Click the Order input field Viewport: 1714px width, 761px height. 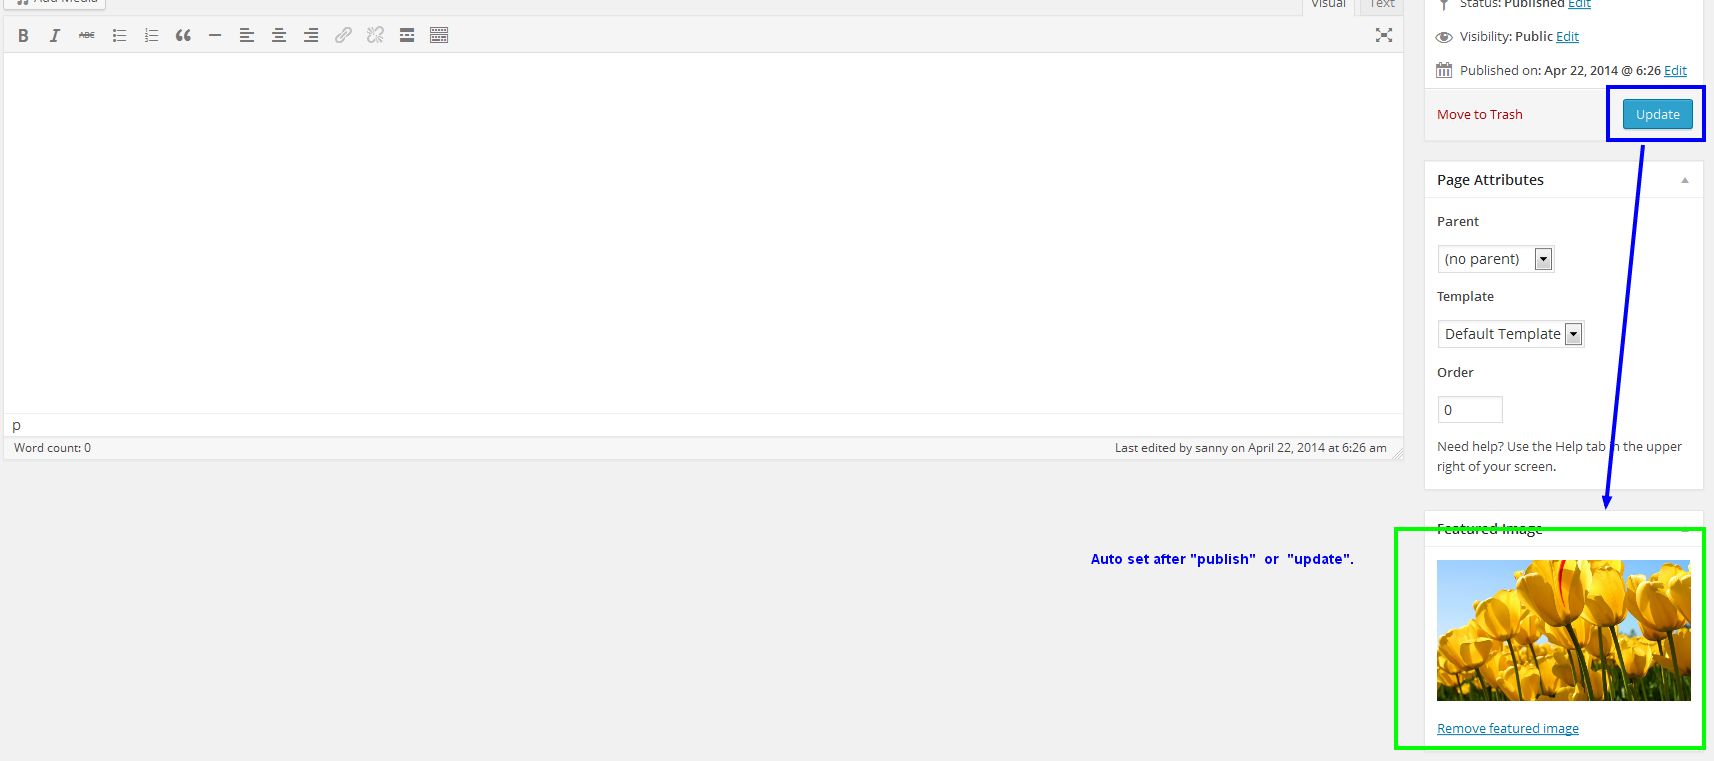tap(1470, 410)
